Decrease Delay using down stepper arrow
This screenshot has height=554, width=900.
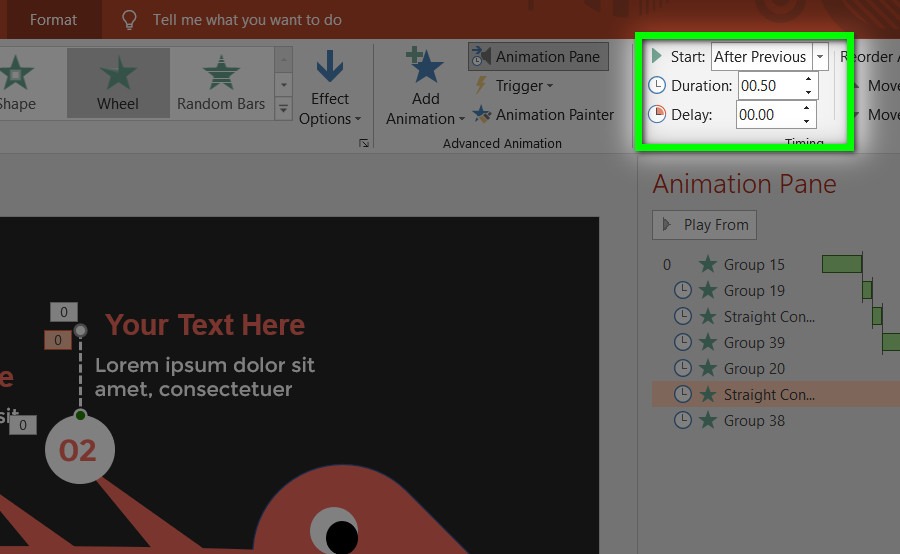(x=808, y=121)
